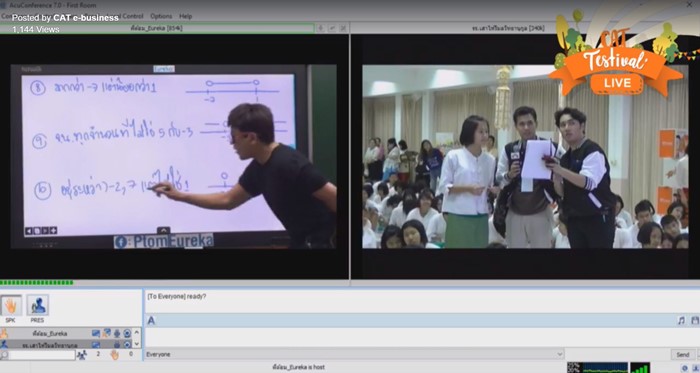Click the [240k] right video title bar
The height and width of the screenshot is (373, 700).
[508, 28]
